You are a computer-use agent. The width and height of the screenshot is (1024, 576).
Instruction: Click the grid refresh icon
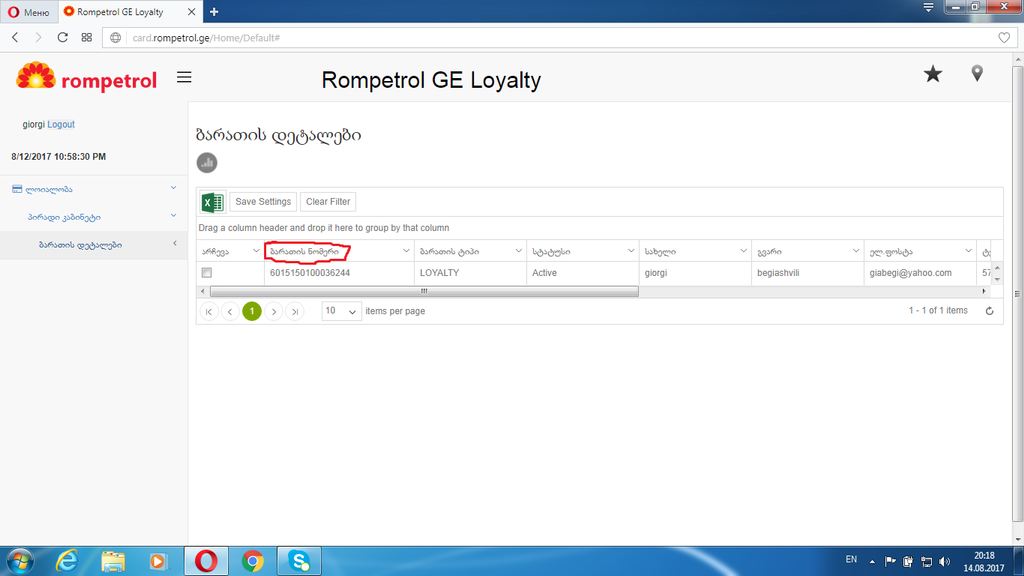click(x=989, y=311)
